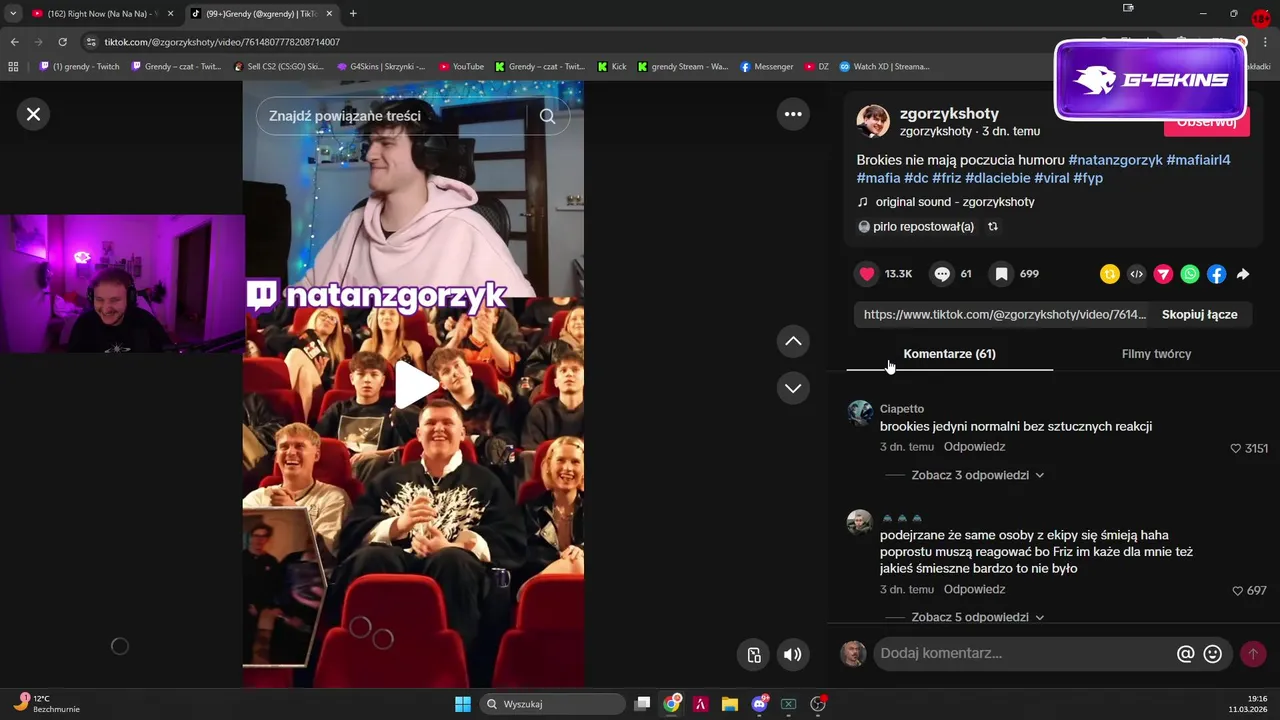The height and width of the screenshot is (720, 1280).
Task: Click the Wyszukaj taskbar search box
Action: coord(553,704)
